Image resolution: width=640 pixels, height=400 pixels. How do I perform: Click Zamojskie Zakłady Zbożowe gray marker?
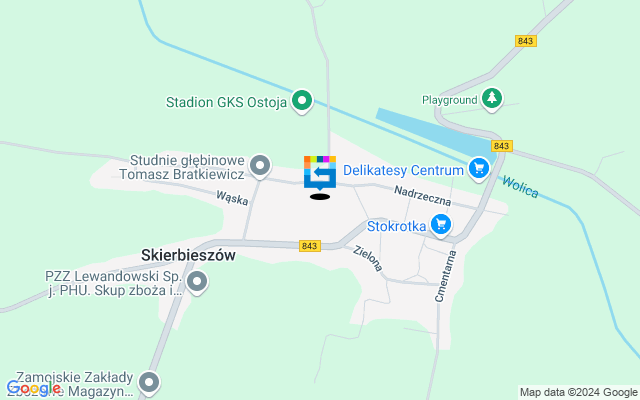[x=149, y=384]
